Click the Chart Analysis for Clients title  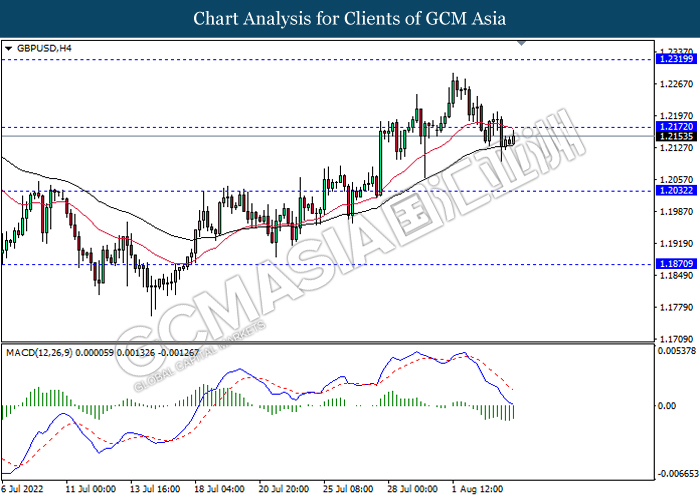(350, 19)
